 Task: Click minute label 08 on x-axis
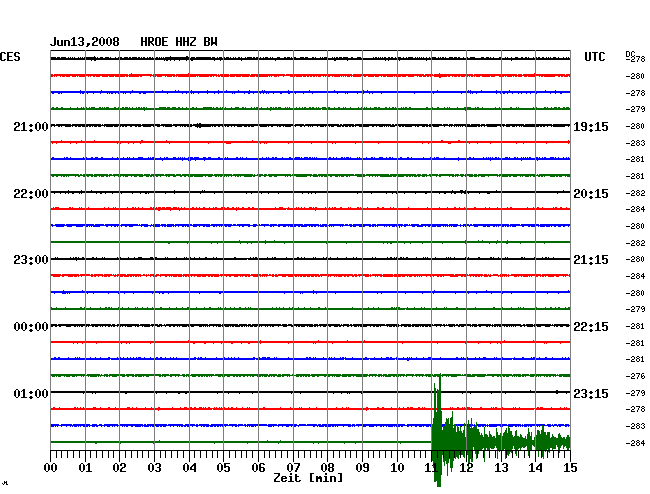(x=327, y=467)
